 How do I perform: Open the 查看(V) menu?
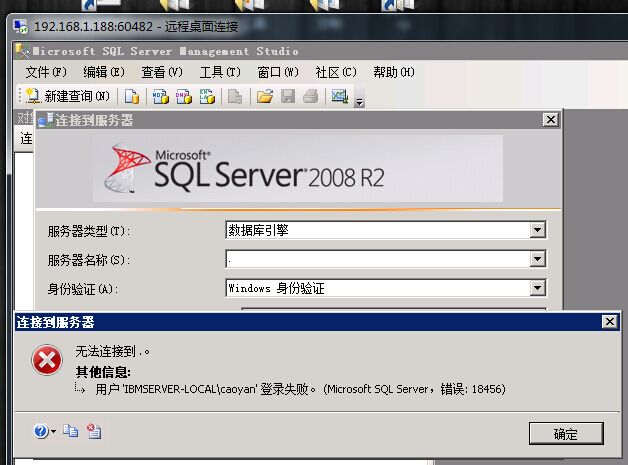(x=162, y=72)
